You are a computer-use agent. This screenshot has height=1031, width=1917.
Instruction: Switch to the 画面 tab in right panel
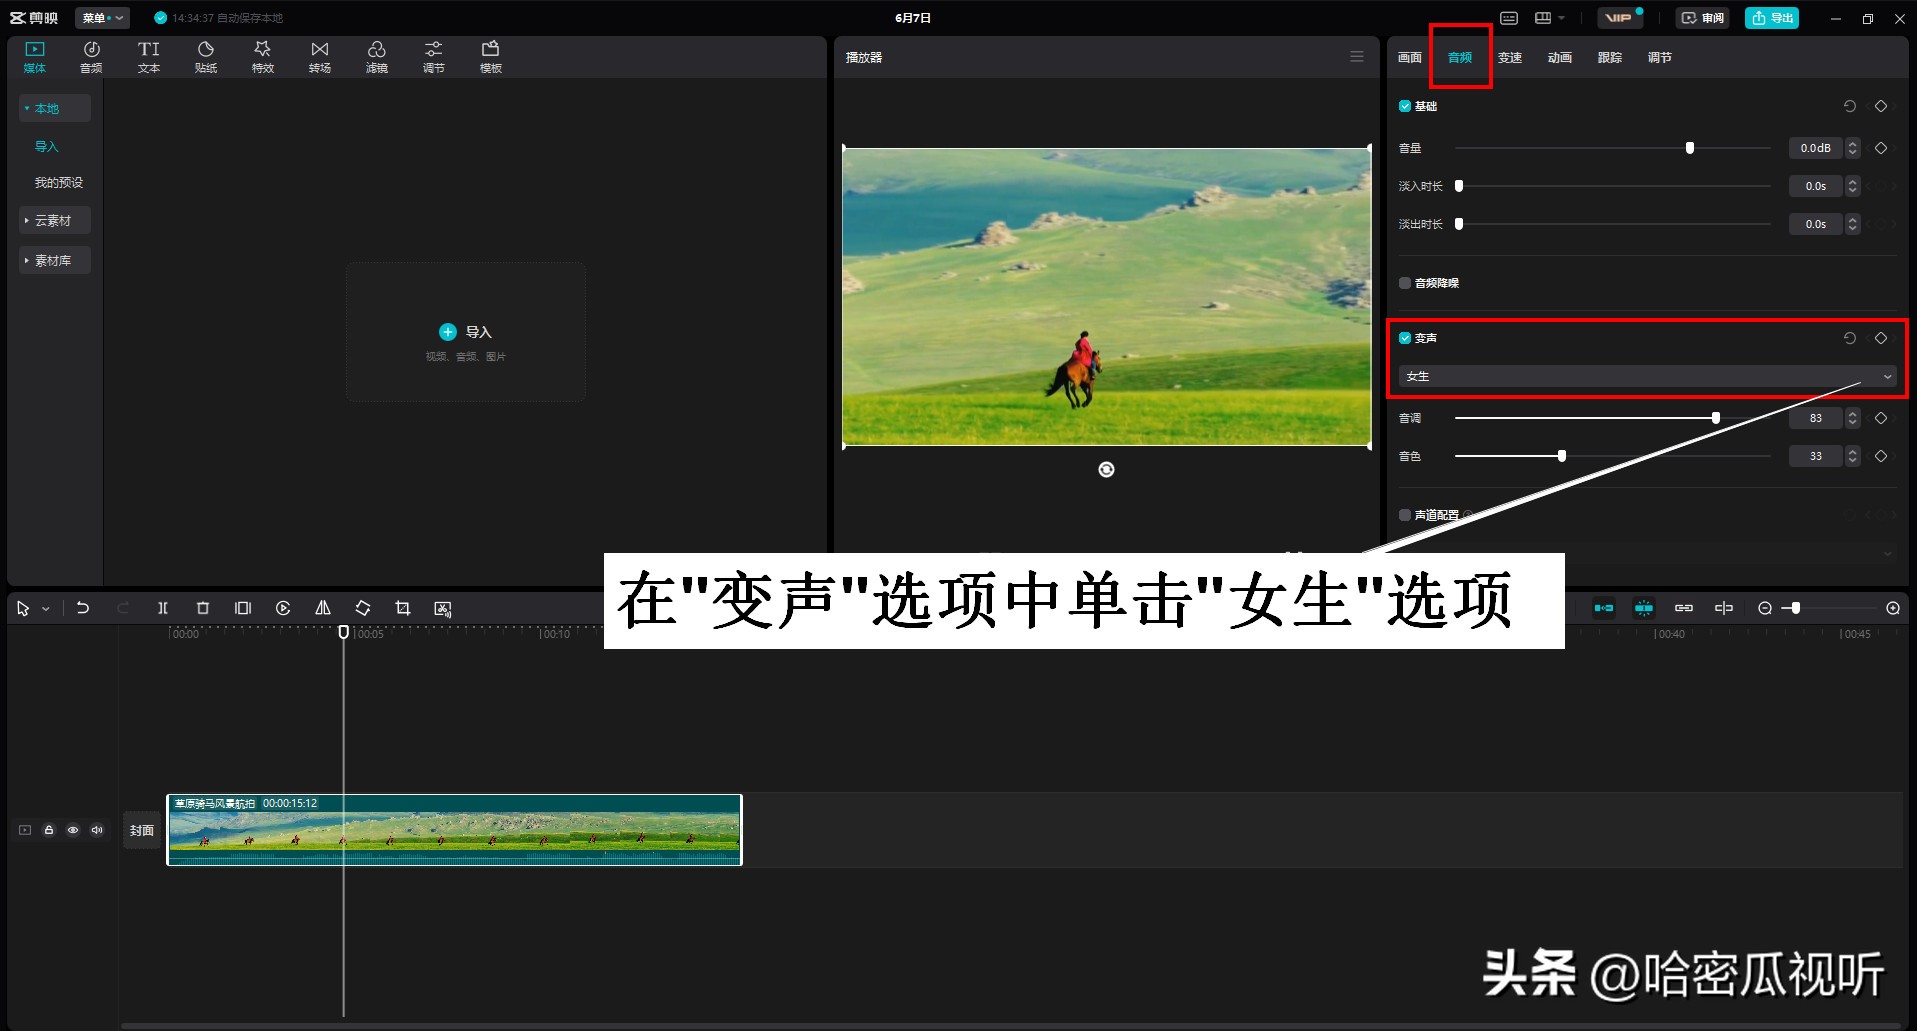coord(1408,57)
